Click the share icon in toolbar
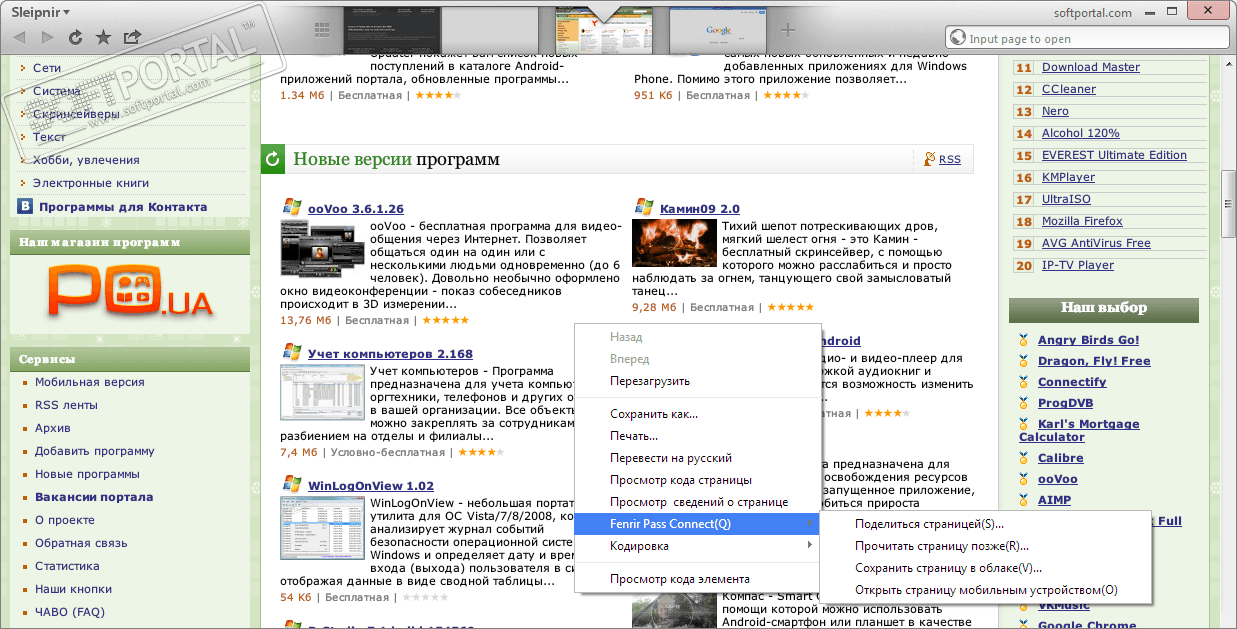Screen dimensions: 1237x629 (x=132, y=37)
